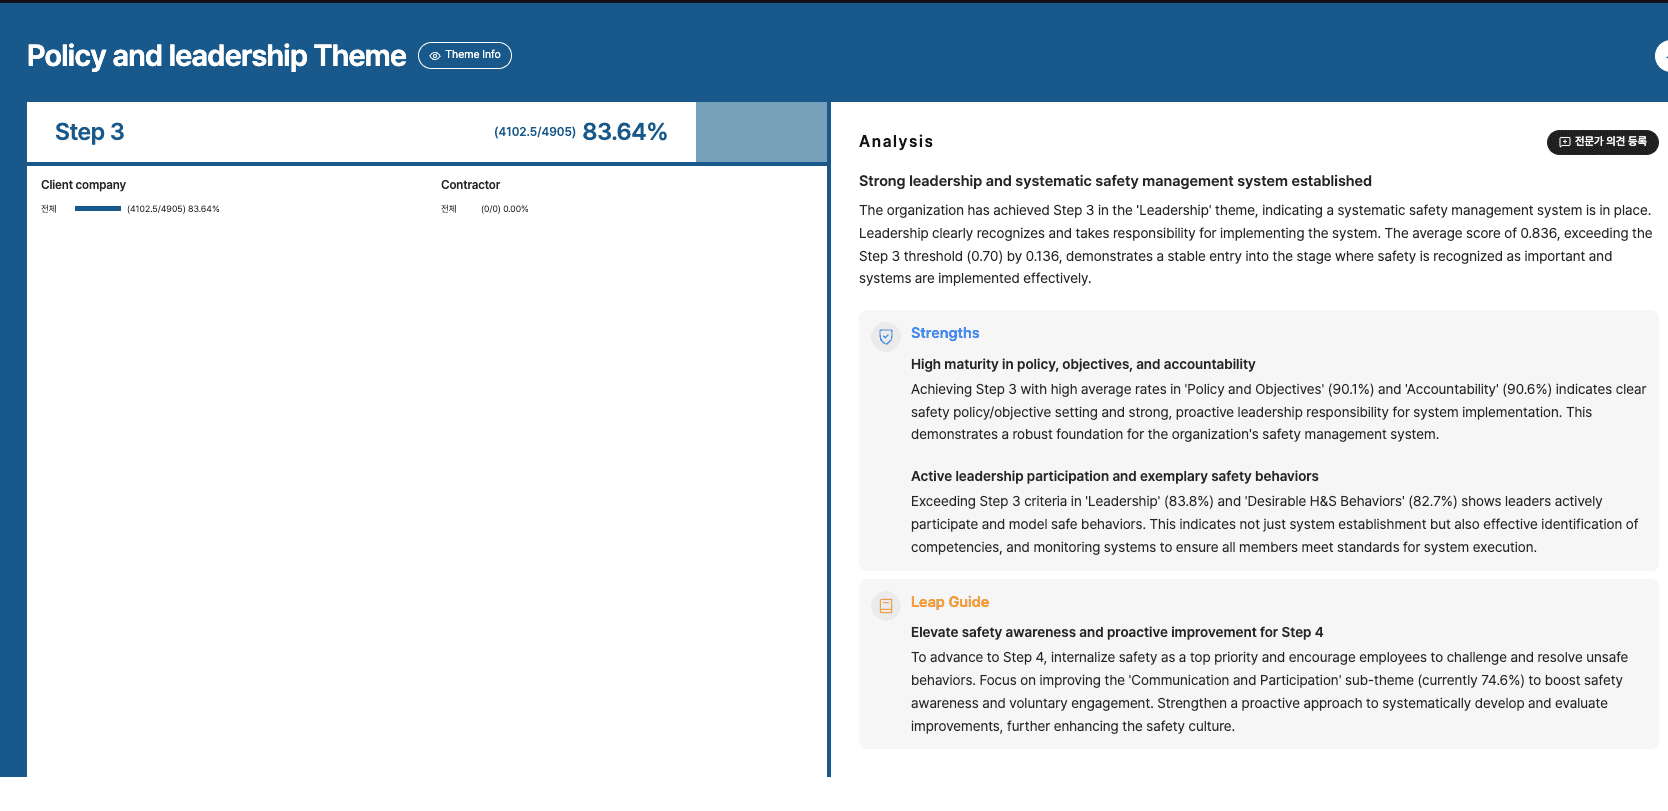Click the light blue remaining score bar
Viewport: 1668px width, 811px height.
click(761, 132)
